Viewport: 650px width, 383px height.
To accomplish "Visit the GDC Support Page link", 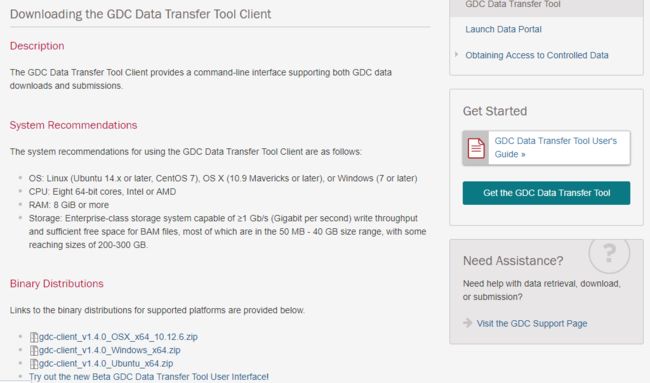I will 532,323.
